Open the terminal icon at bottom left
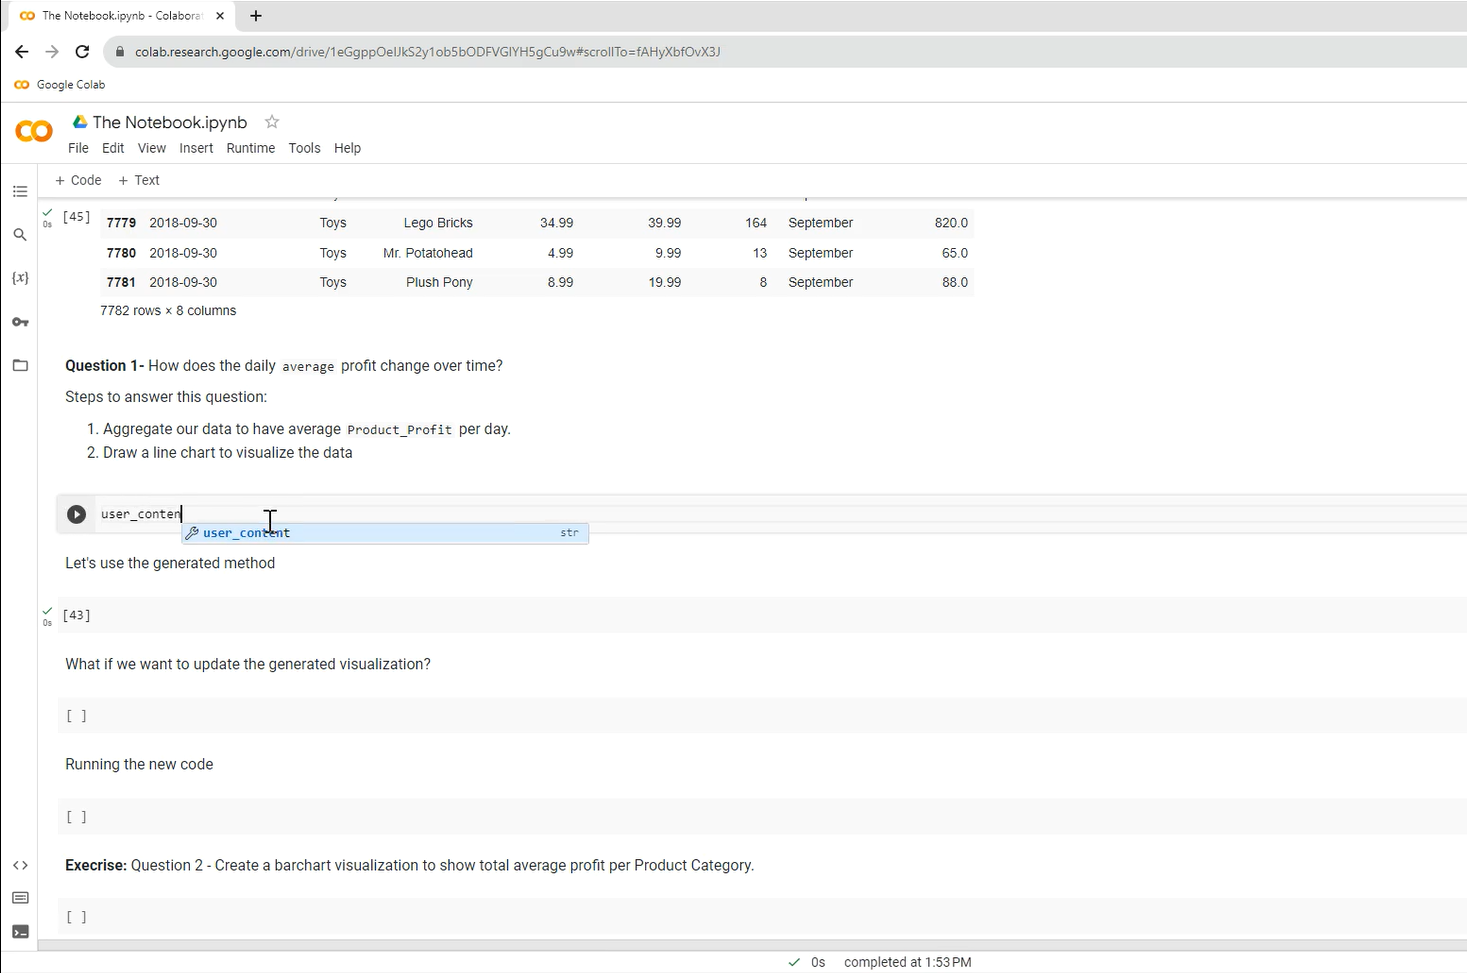 (x=20, y=932)
